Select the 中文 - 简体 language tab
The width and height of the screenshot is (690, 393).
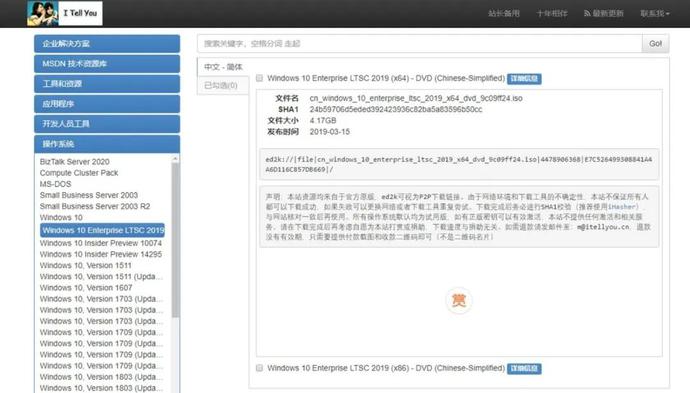[x=223, y=67]
